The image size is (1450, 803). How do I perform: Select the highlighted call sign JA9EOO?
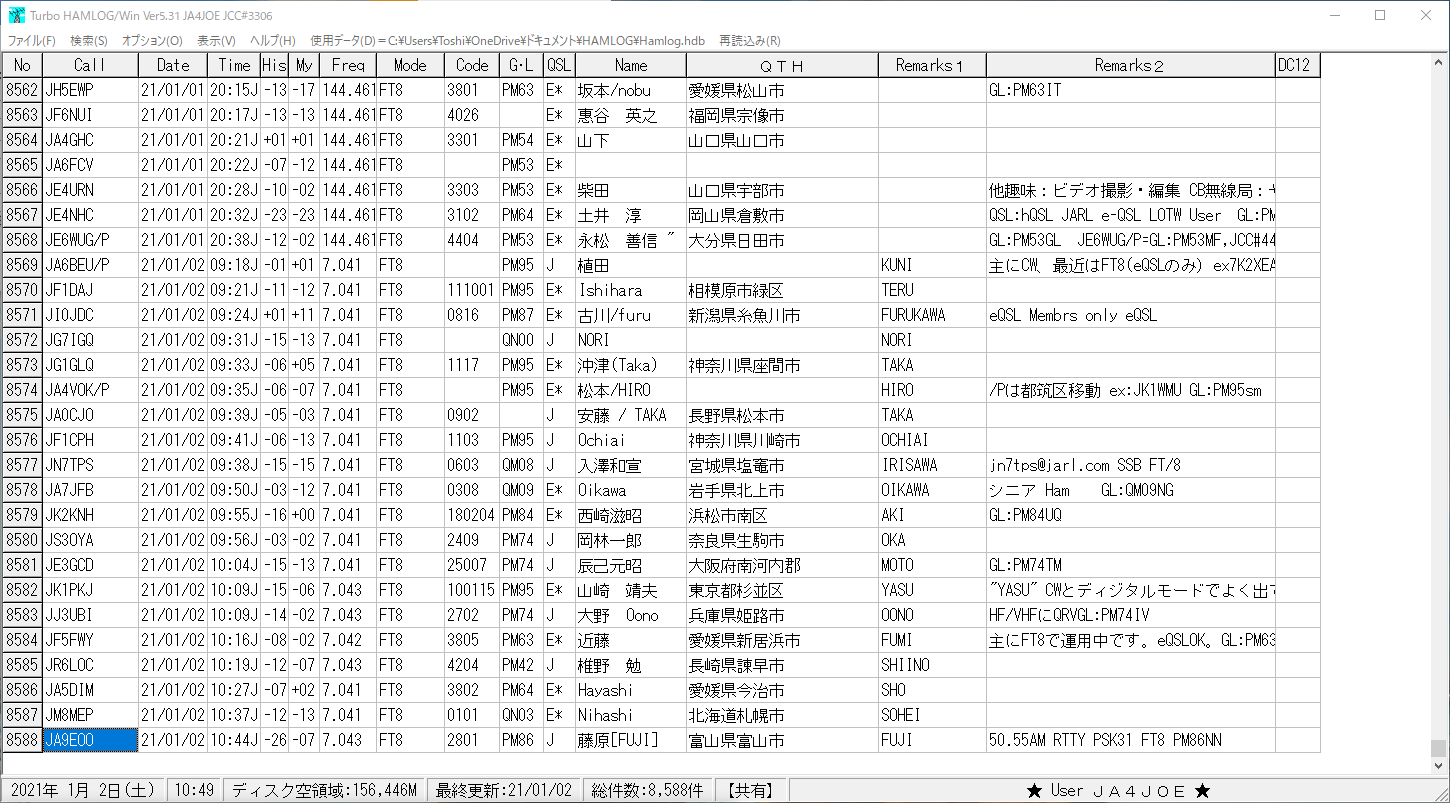[90, 740]
